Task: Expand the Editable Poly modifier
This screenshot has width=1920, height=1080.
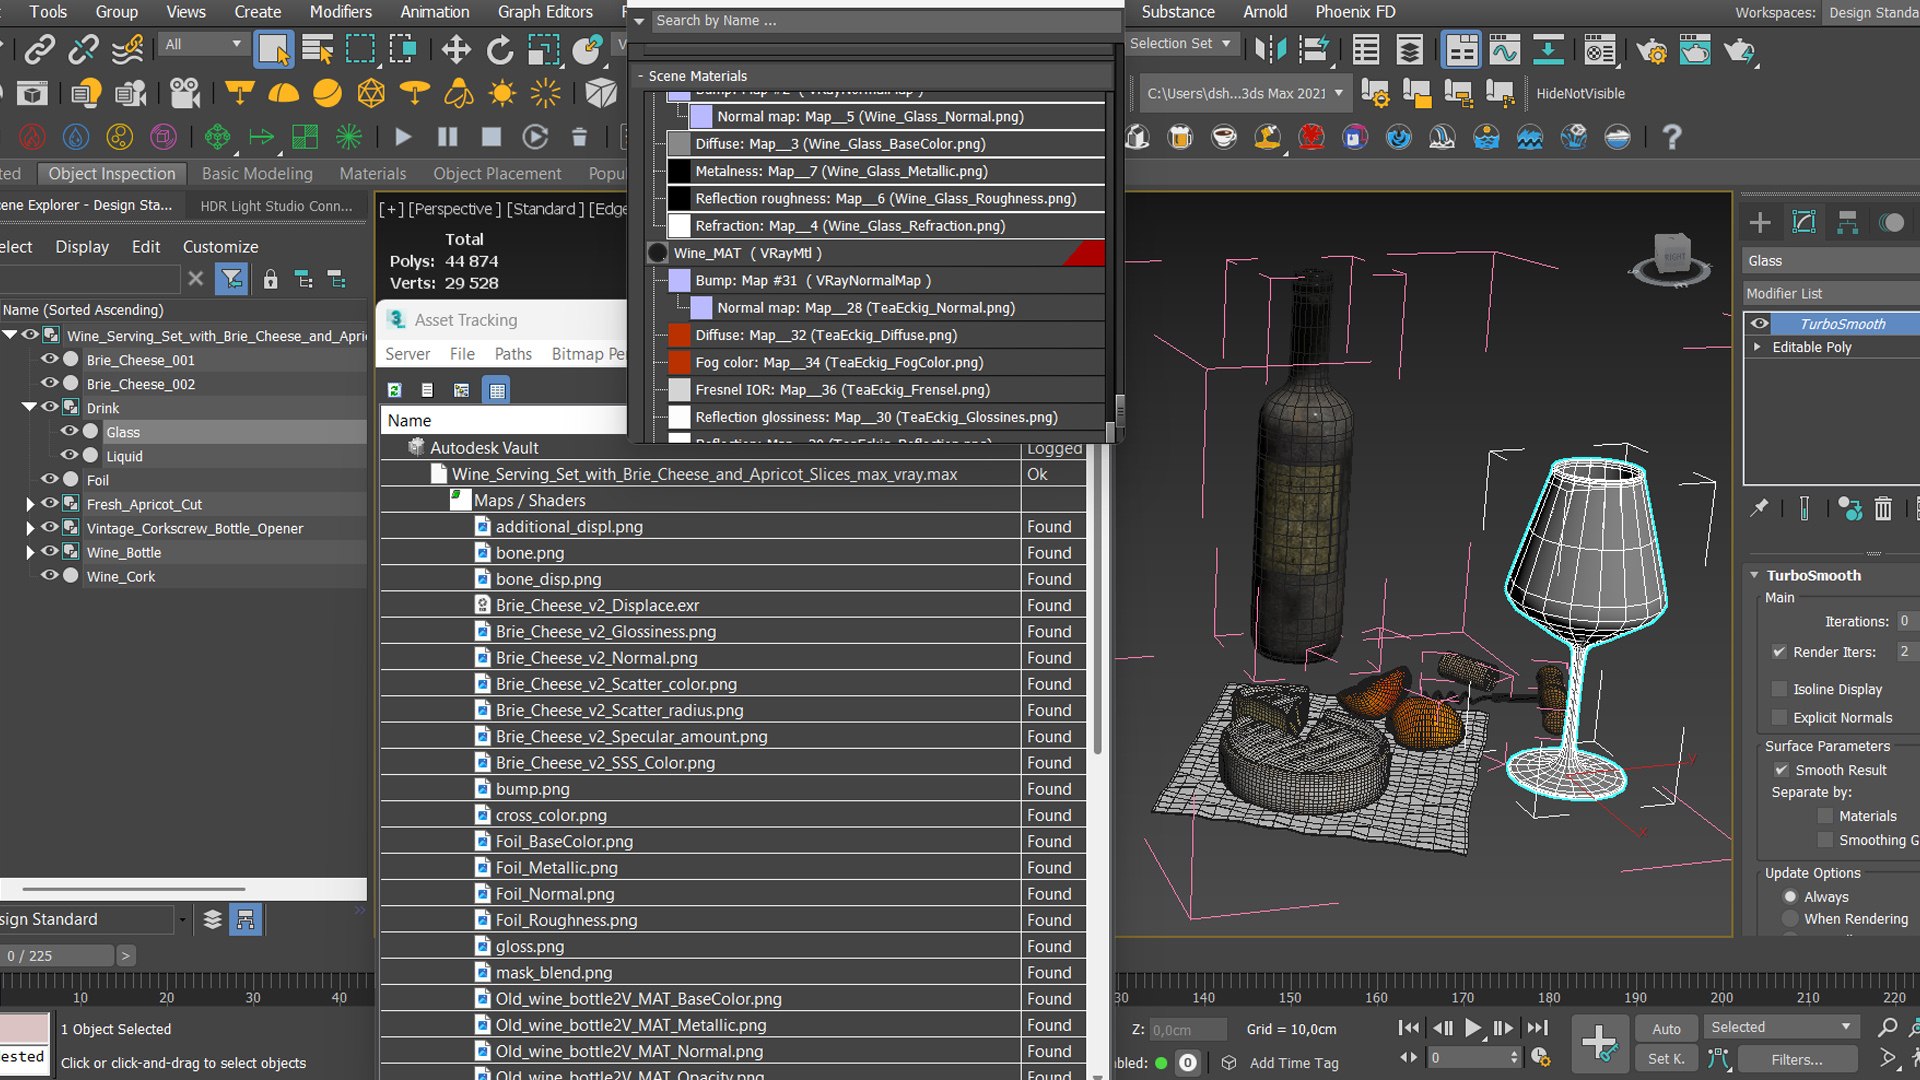Action: [x=1757, y=347]
